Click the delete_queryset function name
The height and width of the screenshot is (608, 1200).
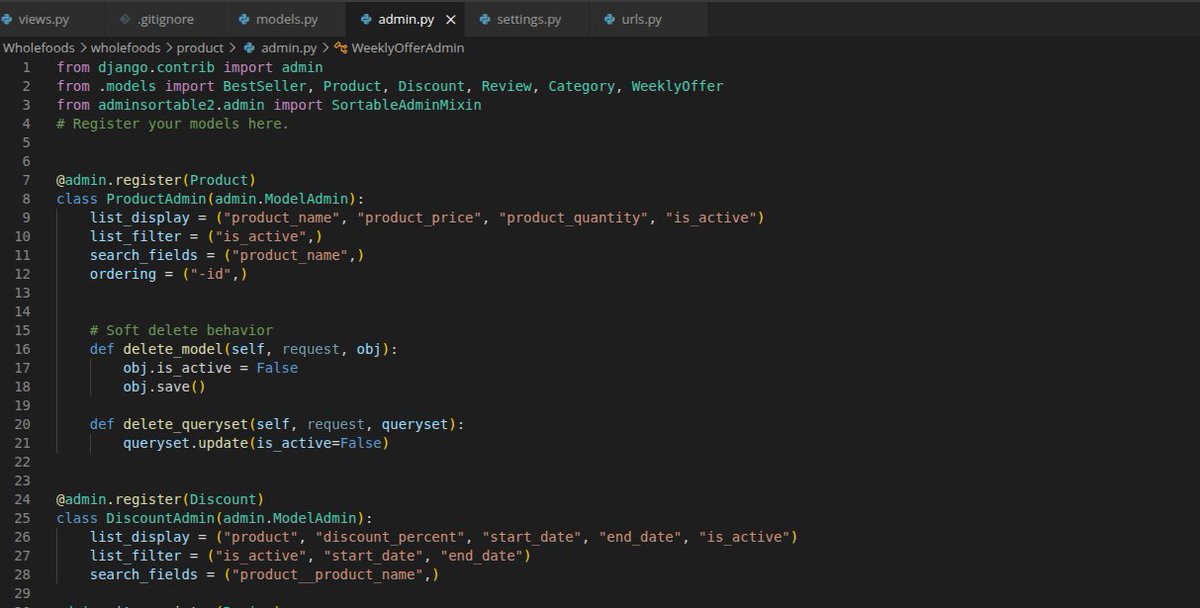[x=186, y=424]
